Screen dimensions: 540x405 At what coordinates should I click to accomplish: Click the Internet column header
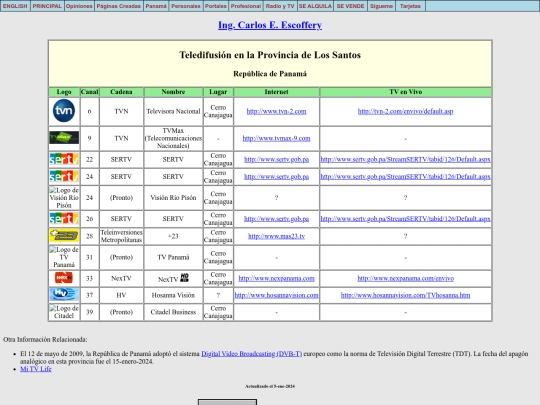point(276,92)
